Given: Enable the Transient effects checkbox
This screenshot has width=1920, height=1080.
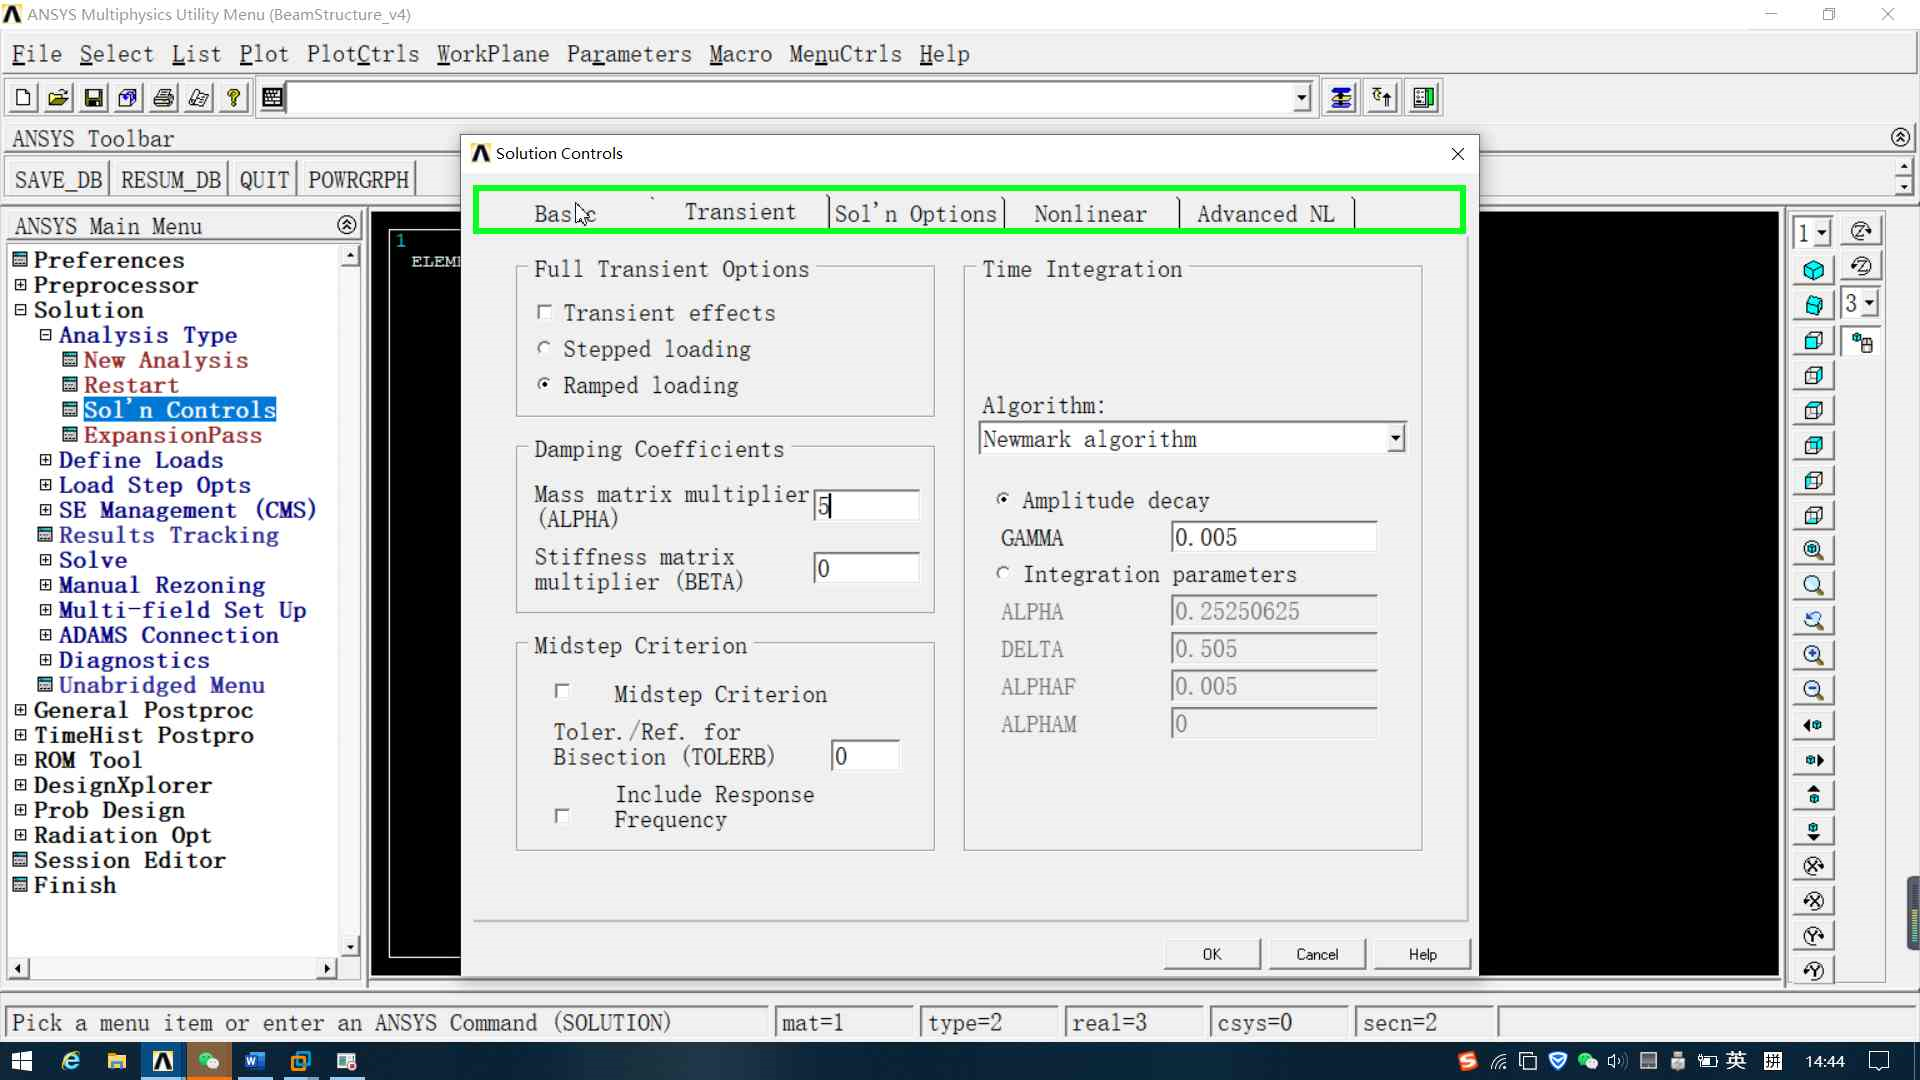Looking at the screenshot, I should click(545, 313).
